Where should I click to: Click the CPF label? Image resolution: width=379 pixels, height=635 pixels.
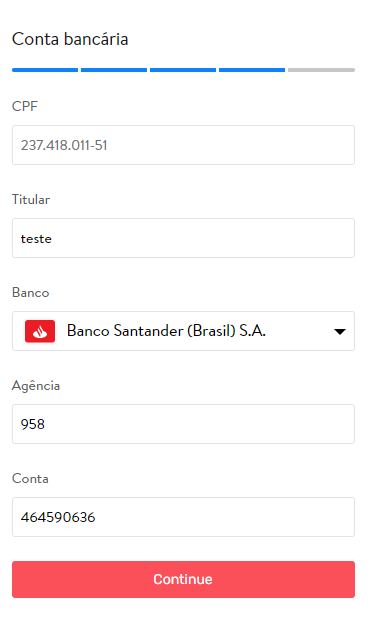(x=25, y=106)
